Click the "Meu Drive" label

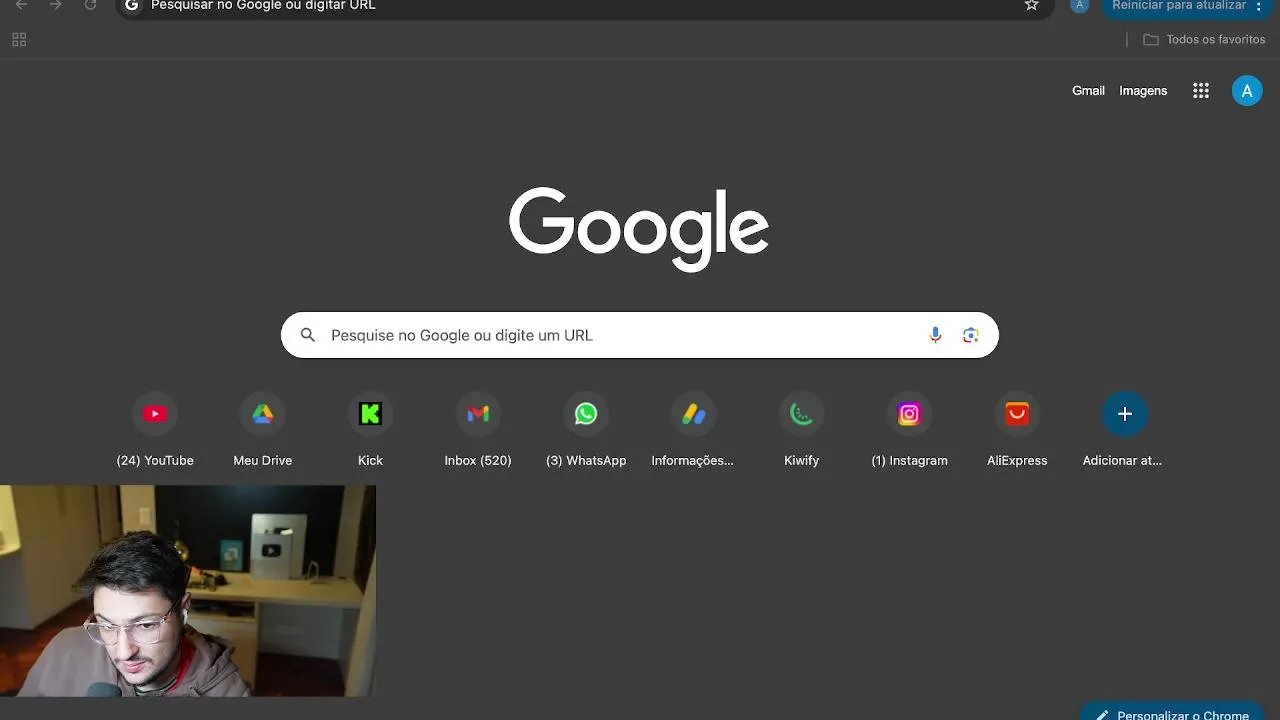263,461
